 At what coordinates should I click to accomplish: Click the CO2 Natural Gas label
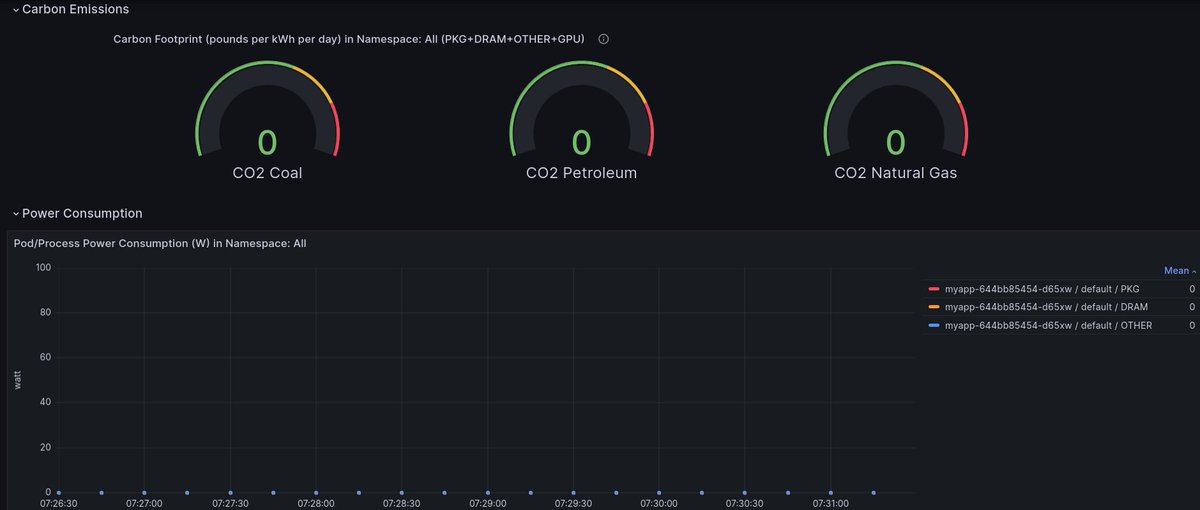click(896, 173)
